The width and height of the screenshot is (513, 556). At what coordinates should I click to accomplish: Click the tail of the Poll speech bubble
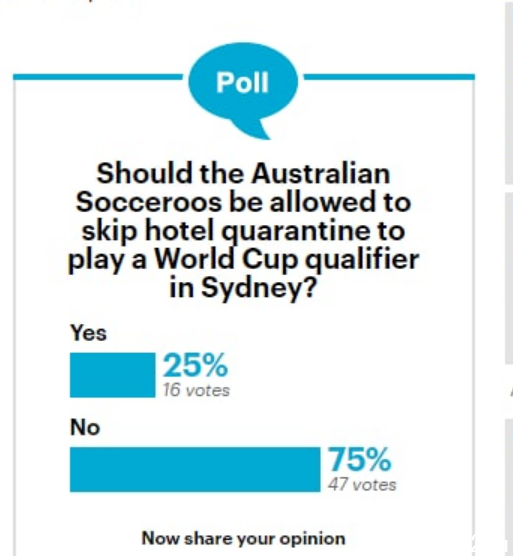253,129
